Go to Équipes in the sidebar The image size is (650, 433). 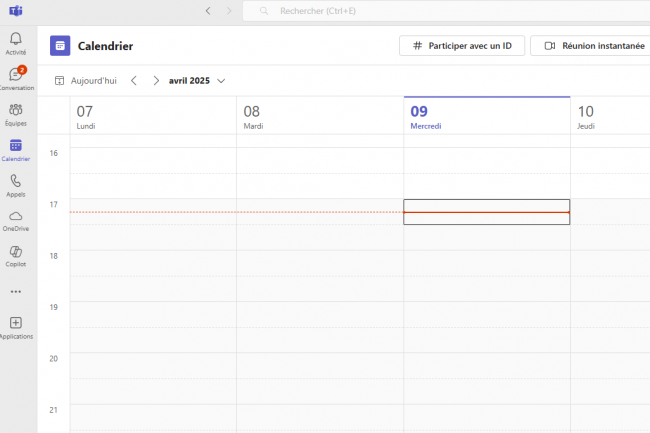(x=15, y=114)
